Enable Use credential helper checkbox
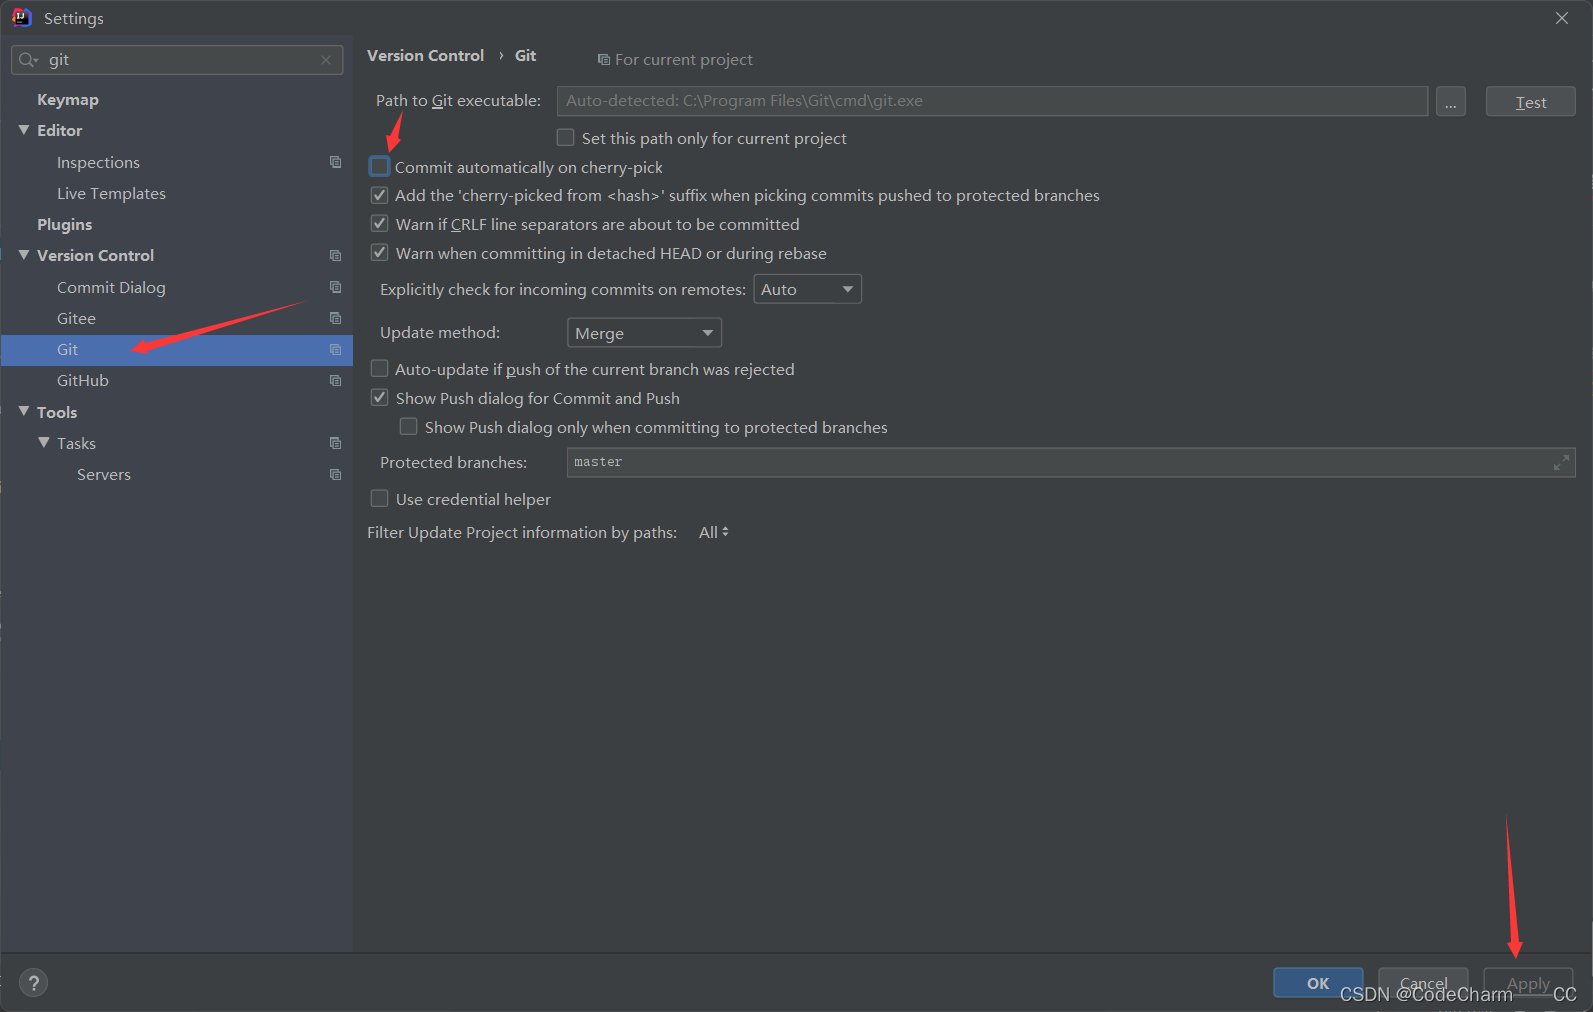This screenshot has height=1012, width=1593. coord(380,499)
